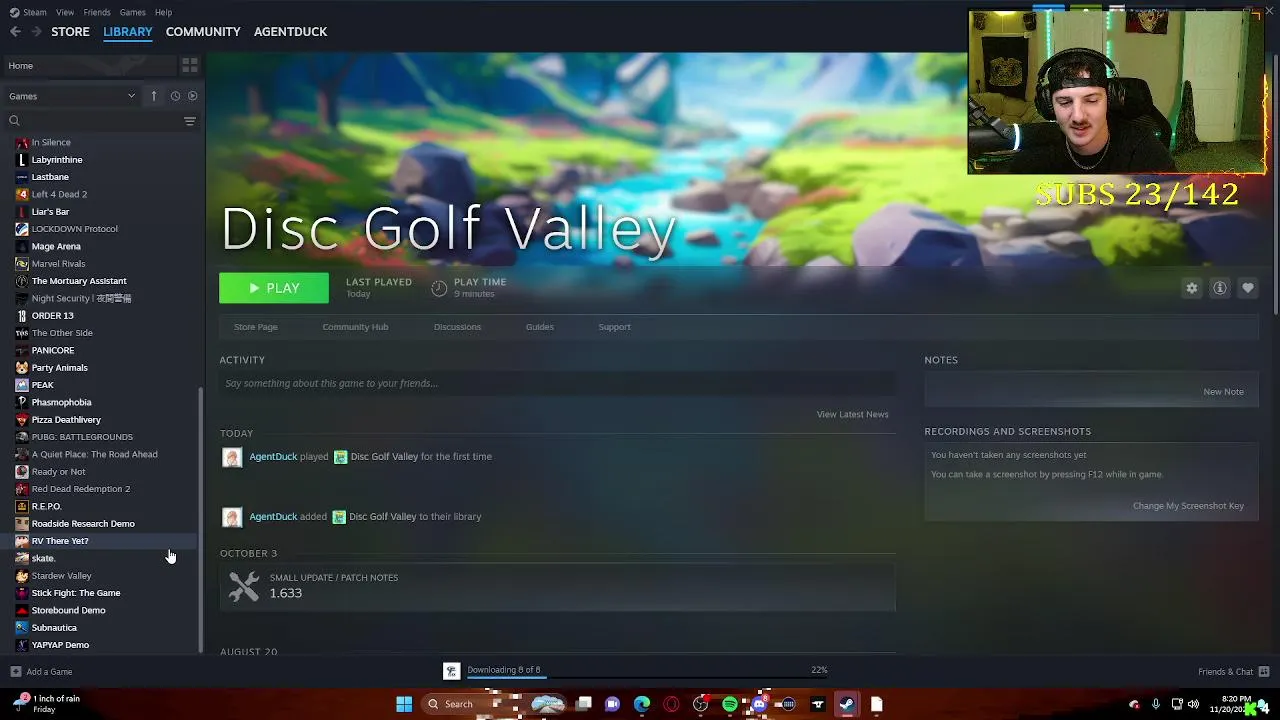Viewport: 1280px width, 720px height.
Task: Switch to STORE tab
Action: (70, 32)
